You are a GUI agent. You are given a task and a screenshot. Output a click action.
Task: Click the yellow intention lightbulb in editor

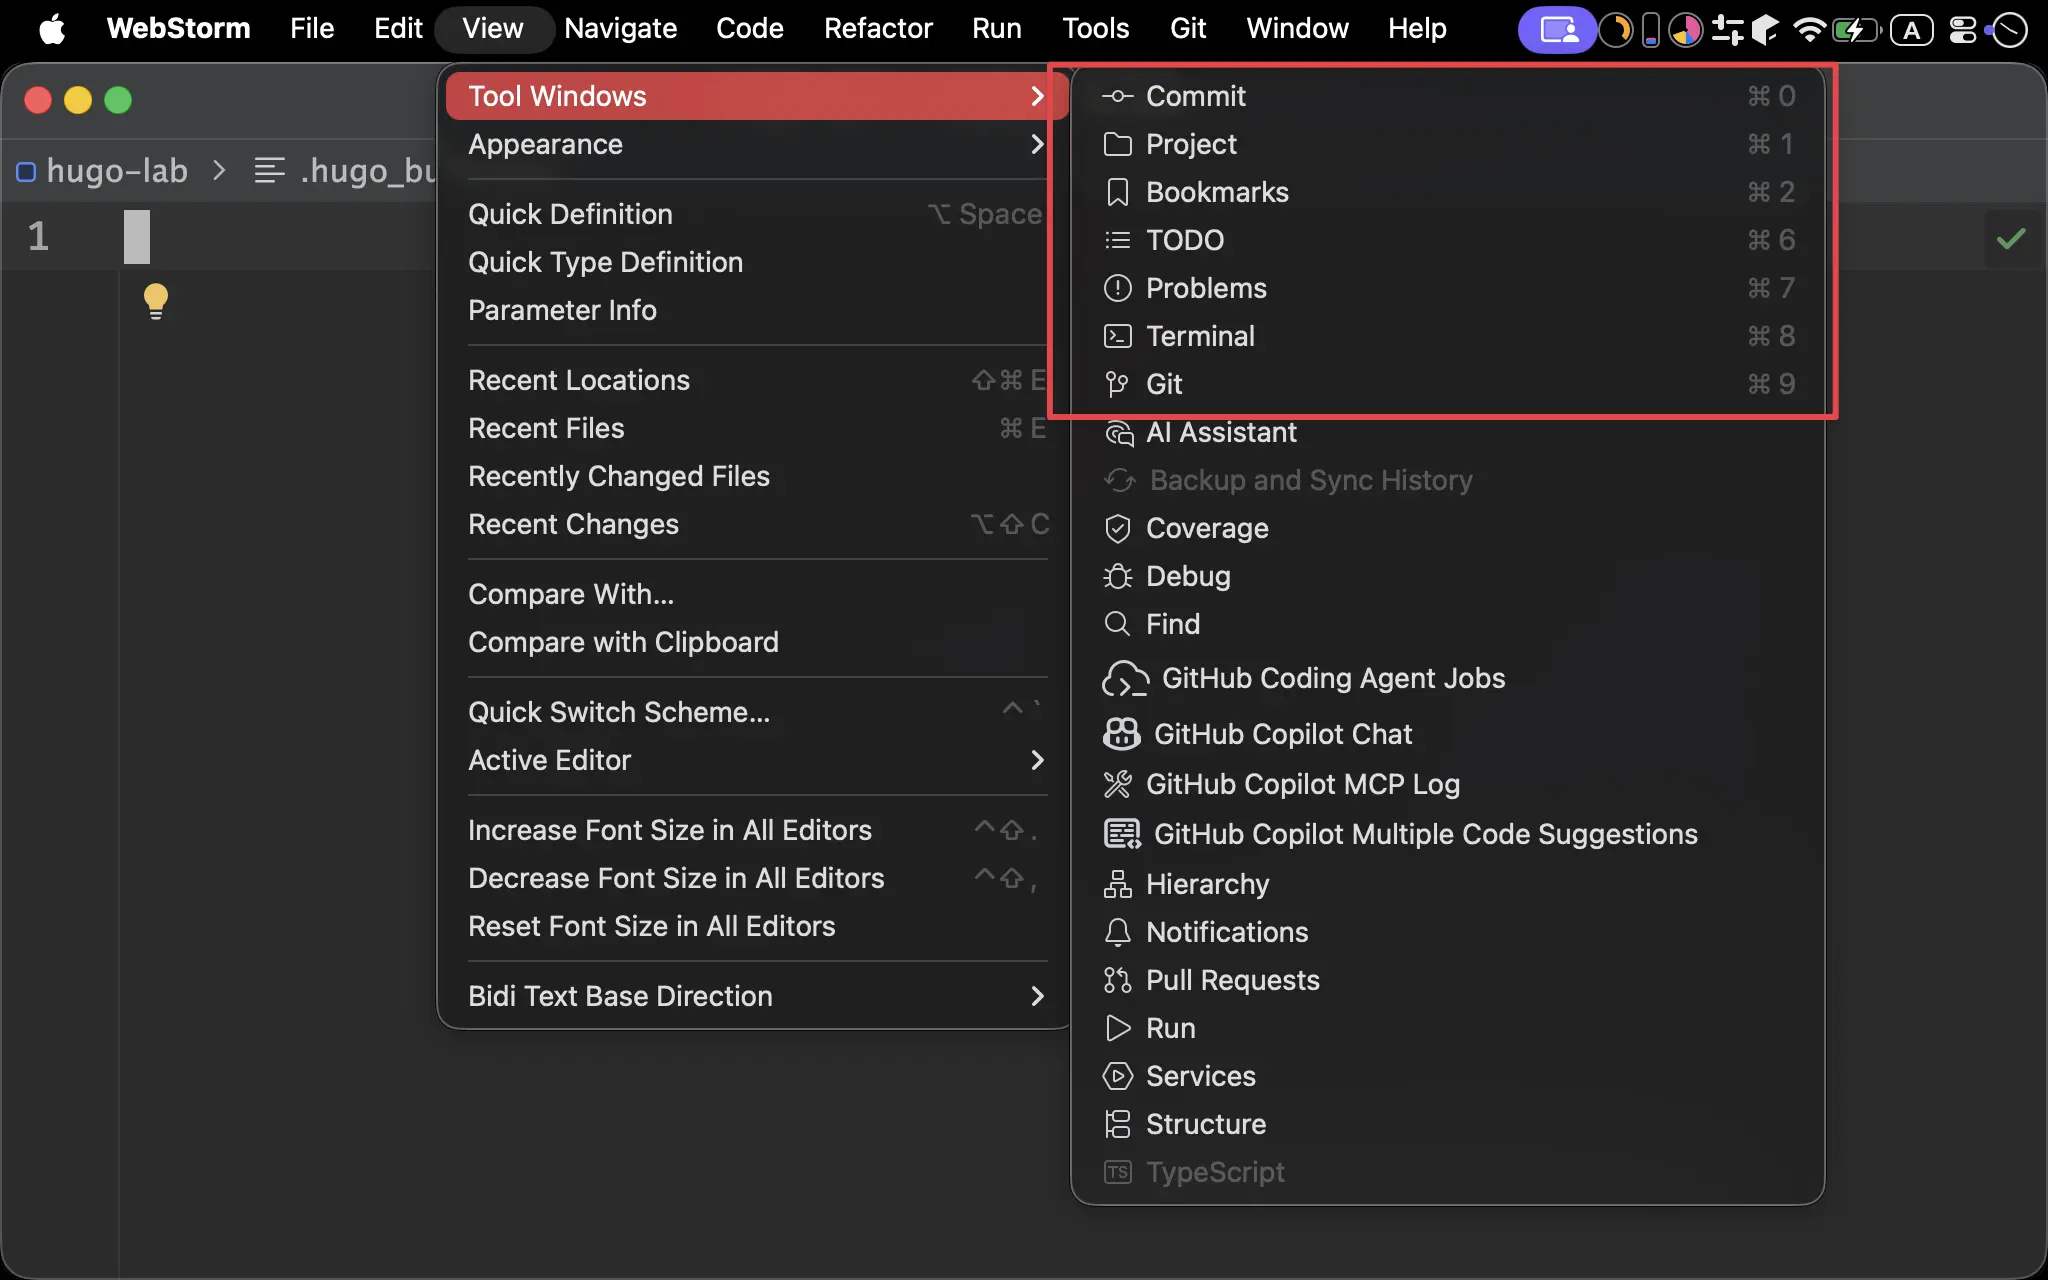coord(156,301)
